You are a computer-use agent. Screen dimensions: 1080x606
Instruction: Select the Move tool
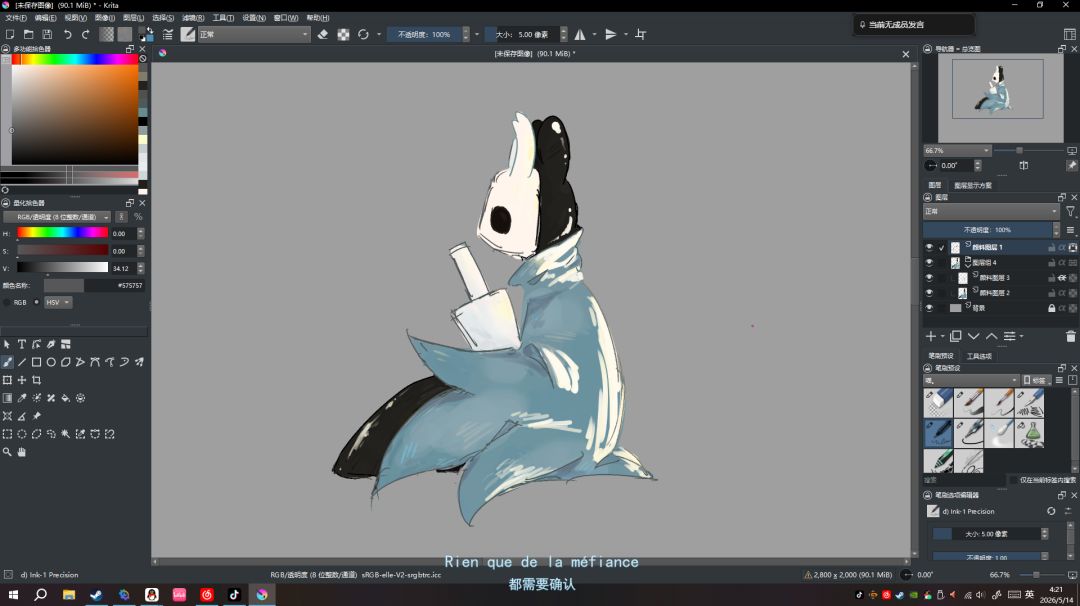coord(22,379)
